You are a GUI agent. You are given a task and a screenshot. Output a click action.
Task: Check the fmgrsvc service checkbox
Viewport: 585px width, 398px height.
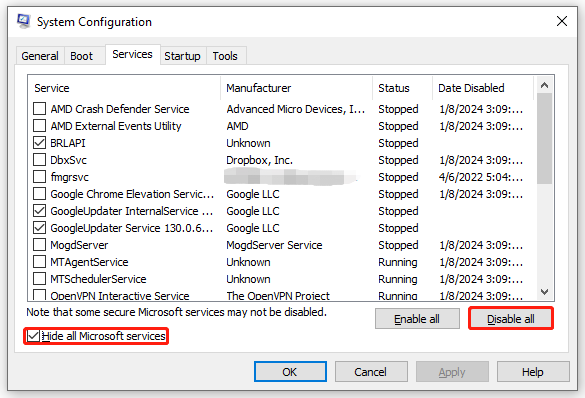[40, 177]
